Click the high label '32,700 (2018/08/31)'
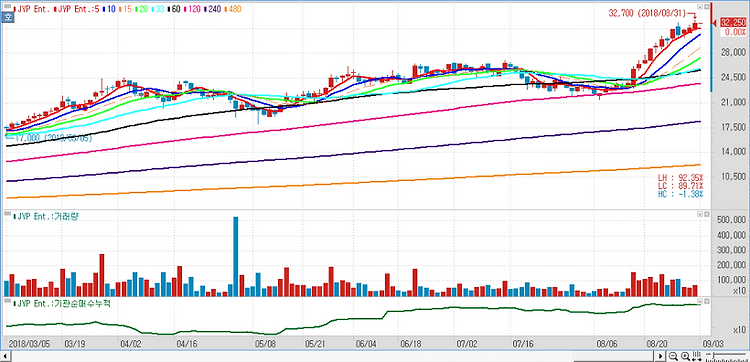Viewport: 750px width, 362px height. tap(647, 13)
